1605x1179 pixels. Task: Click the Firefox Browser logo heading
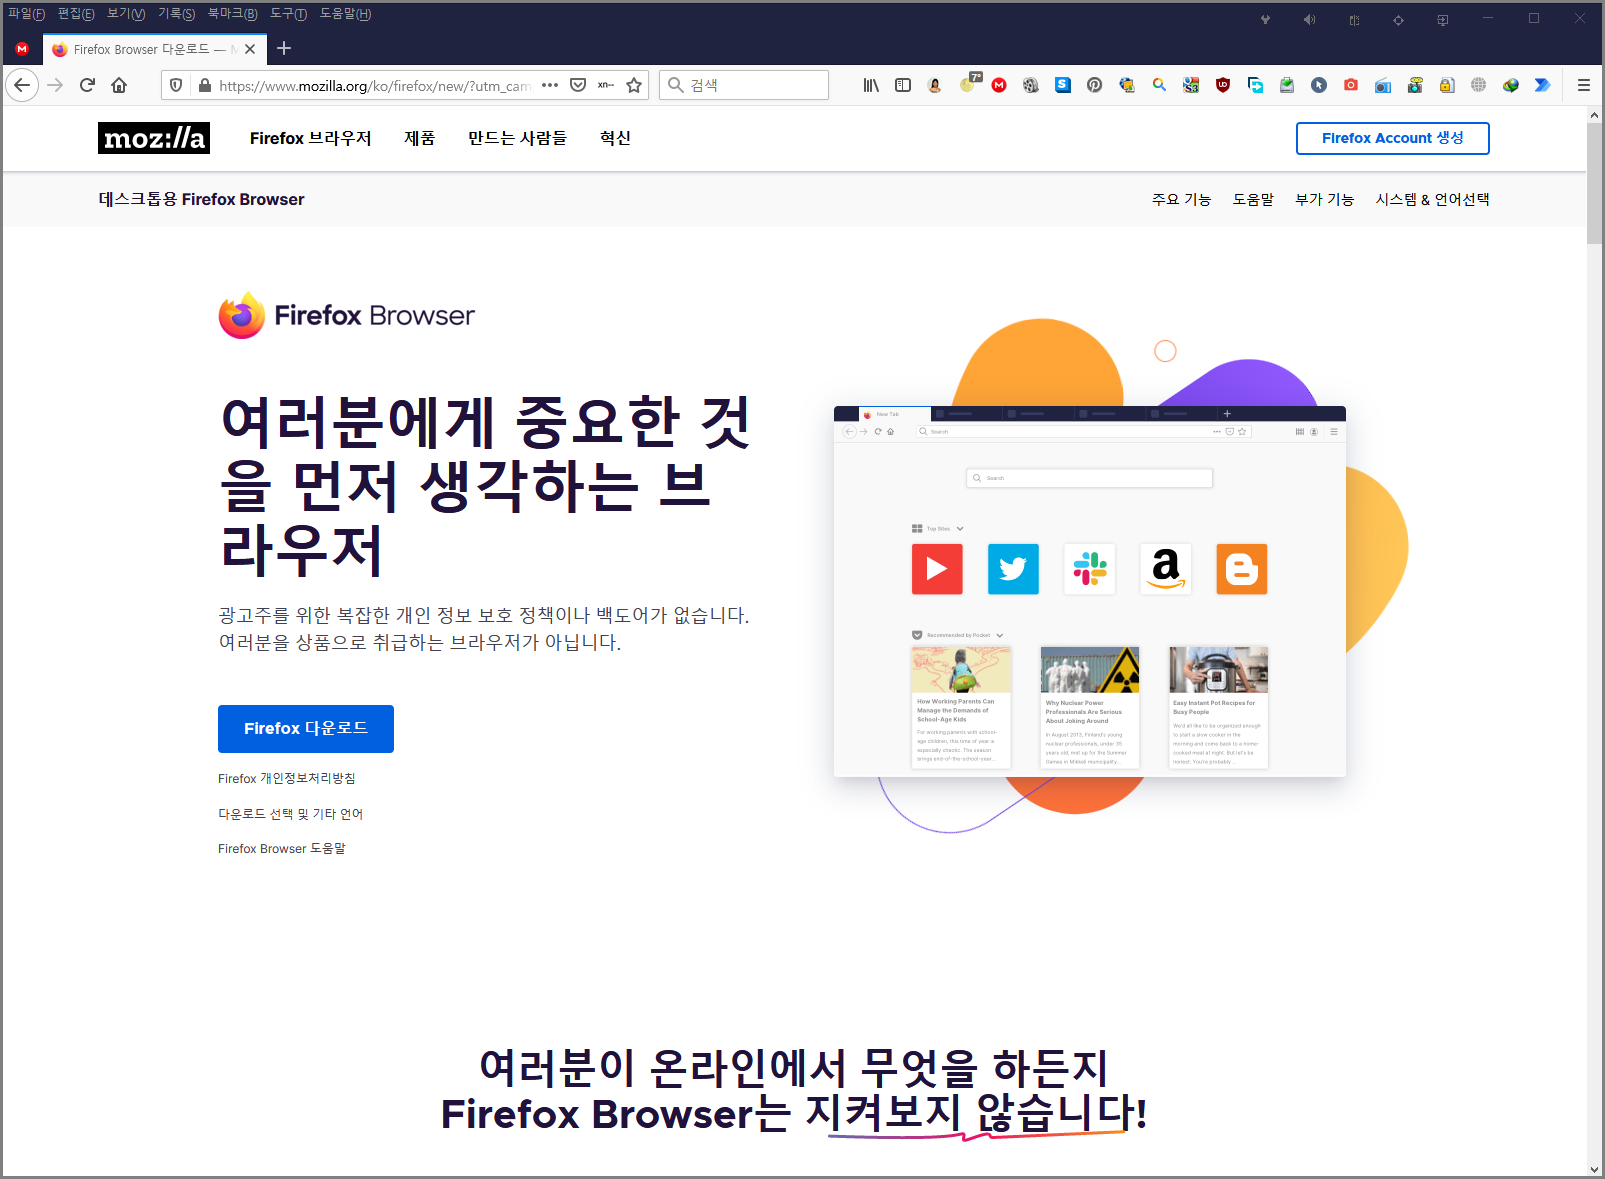click(346, 316)
